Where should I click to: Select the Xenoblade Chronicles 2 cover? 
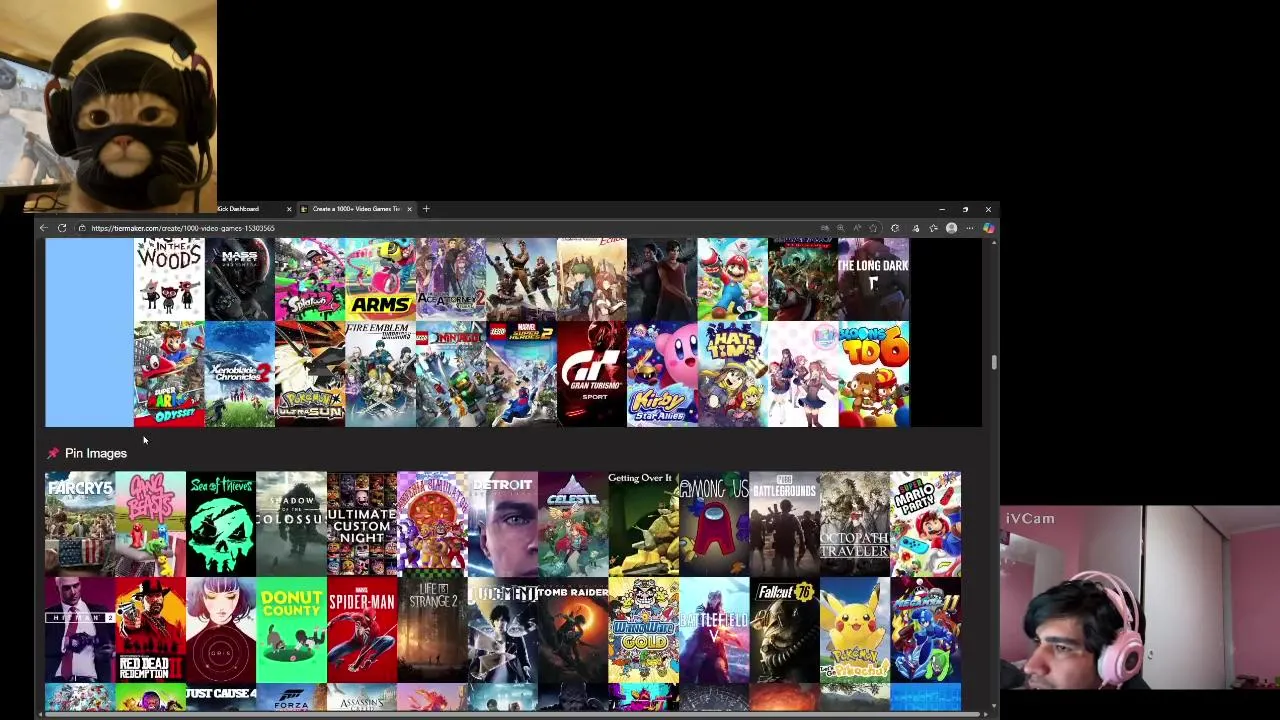(239, 374)
